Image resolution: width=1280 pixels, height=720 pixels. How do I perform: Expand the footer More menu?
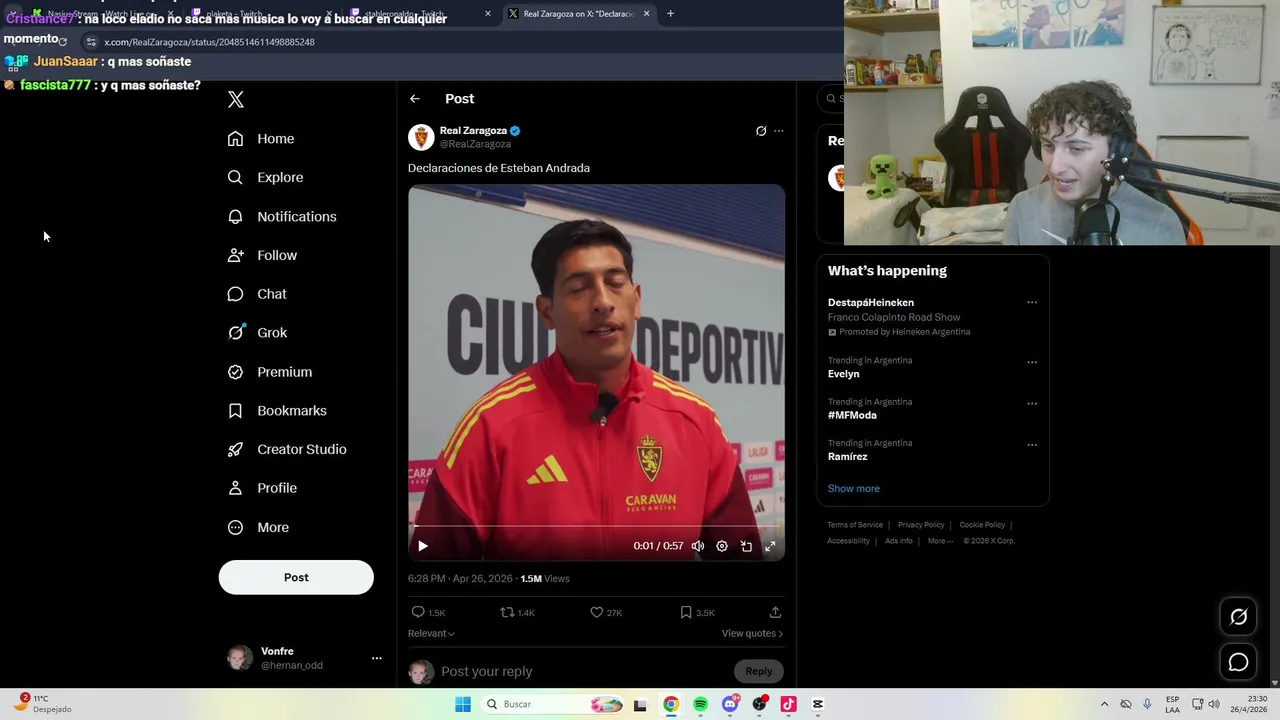(940, 541)
